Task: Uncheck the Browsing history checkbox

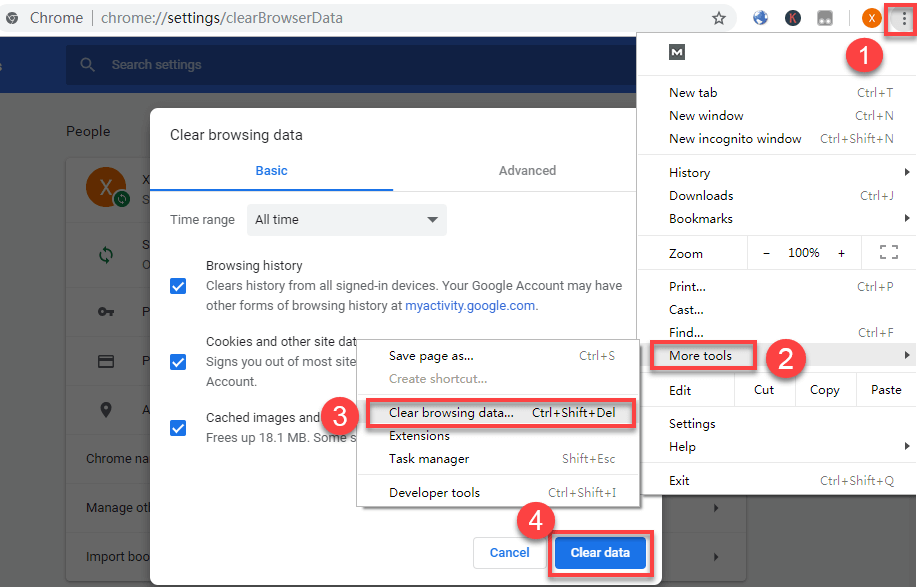Action: [178, 286]
